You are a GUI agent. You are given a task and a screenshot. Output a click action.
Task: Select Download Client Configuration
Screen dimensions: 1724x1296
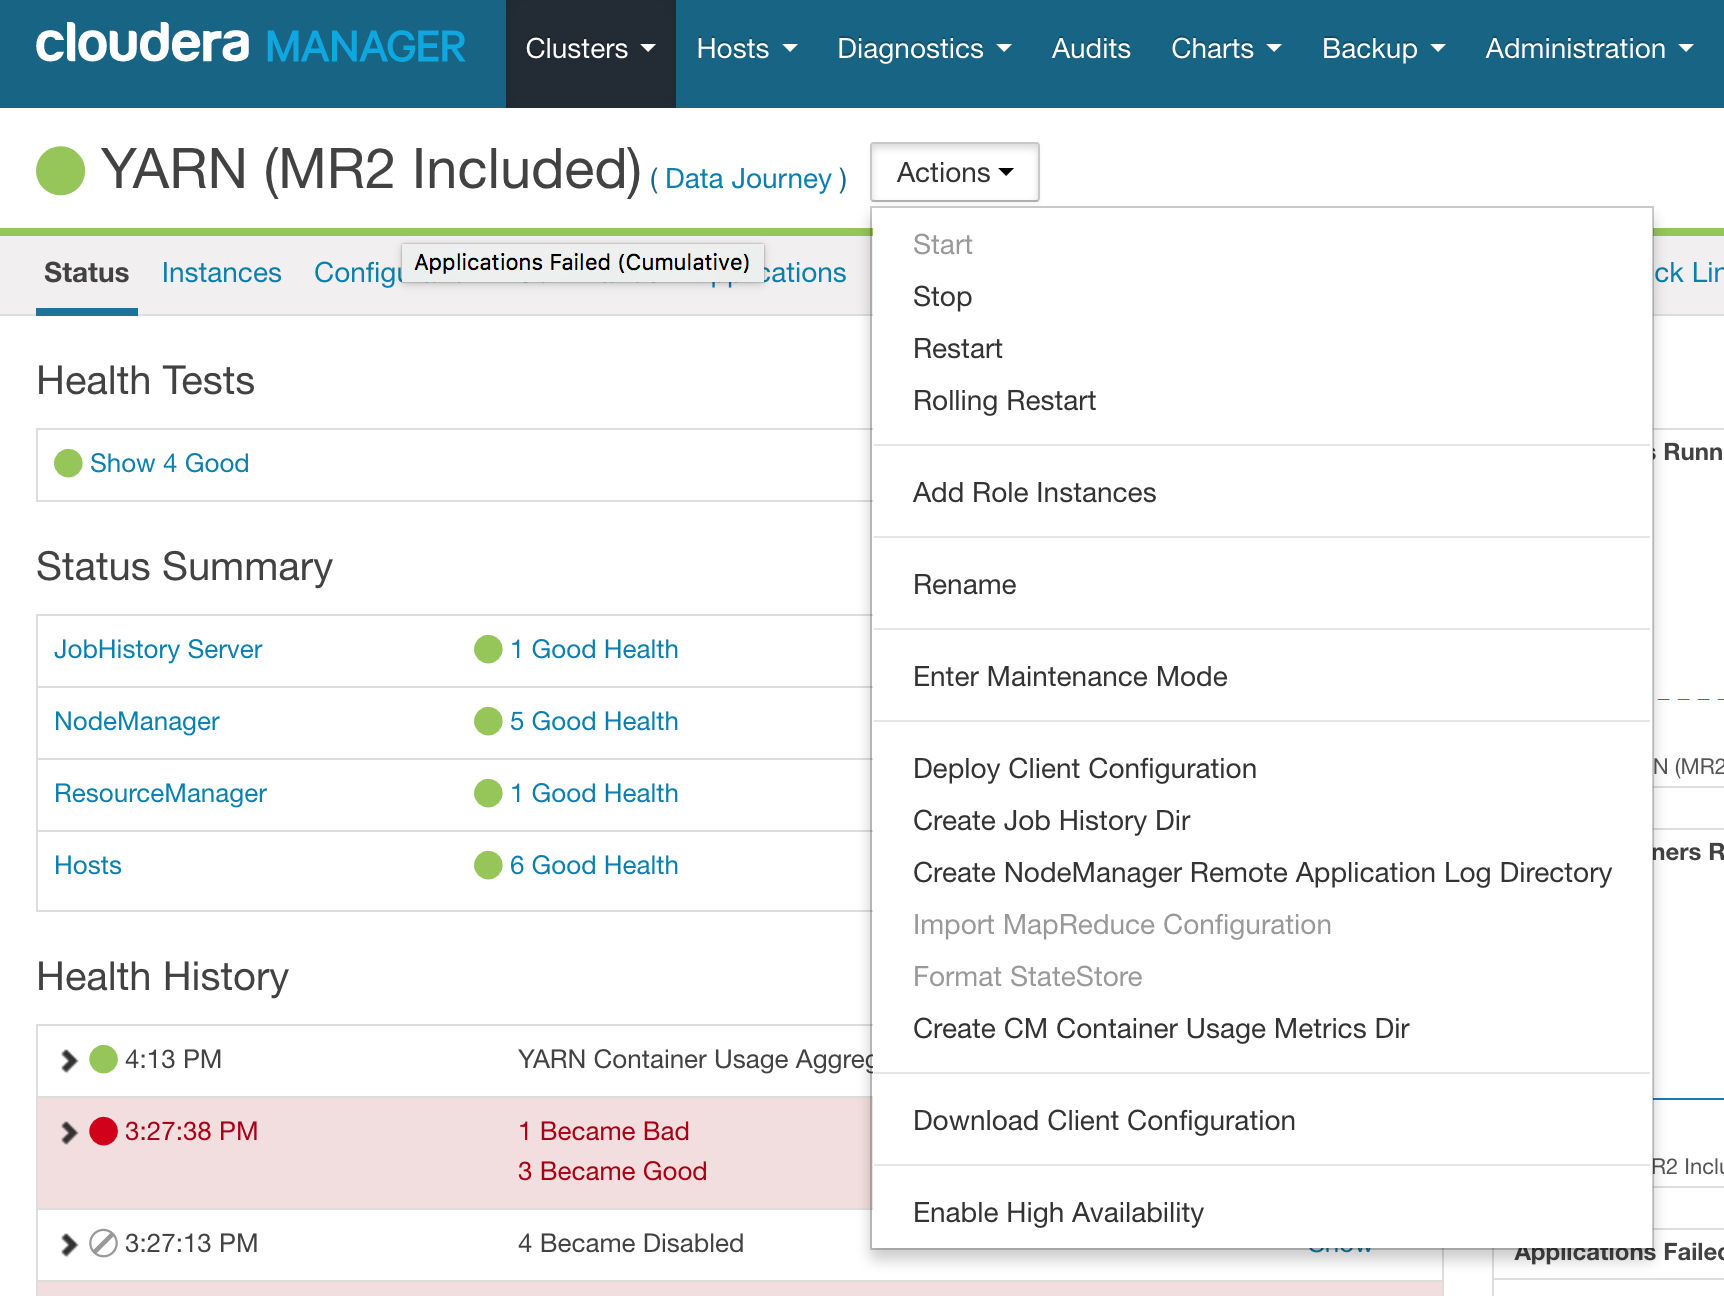(x=1103, y=1120)
